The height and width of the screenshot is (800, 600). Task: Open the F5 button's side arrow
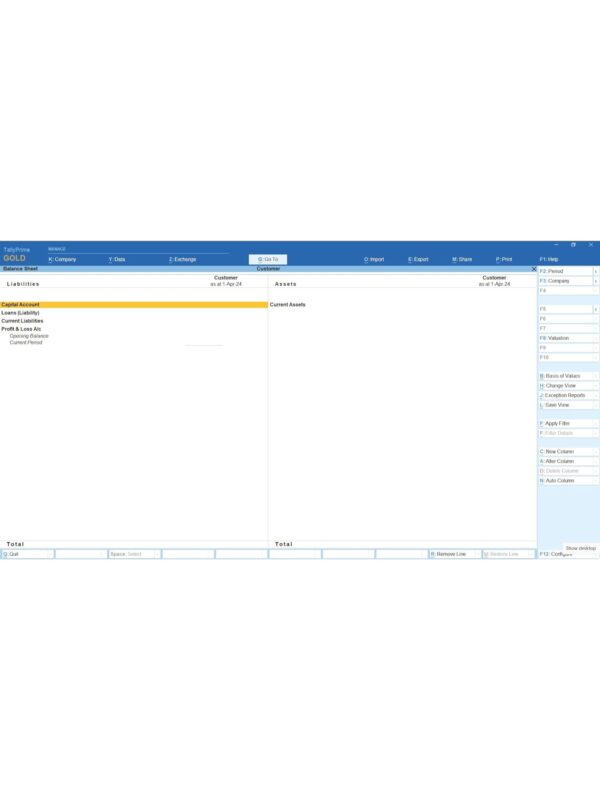[x=596, y=310]
